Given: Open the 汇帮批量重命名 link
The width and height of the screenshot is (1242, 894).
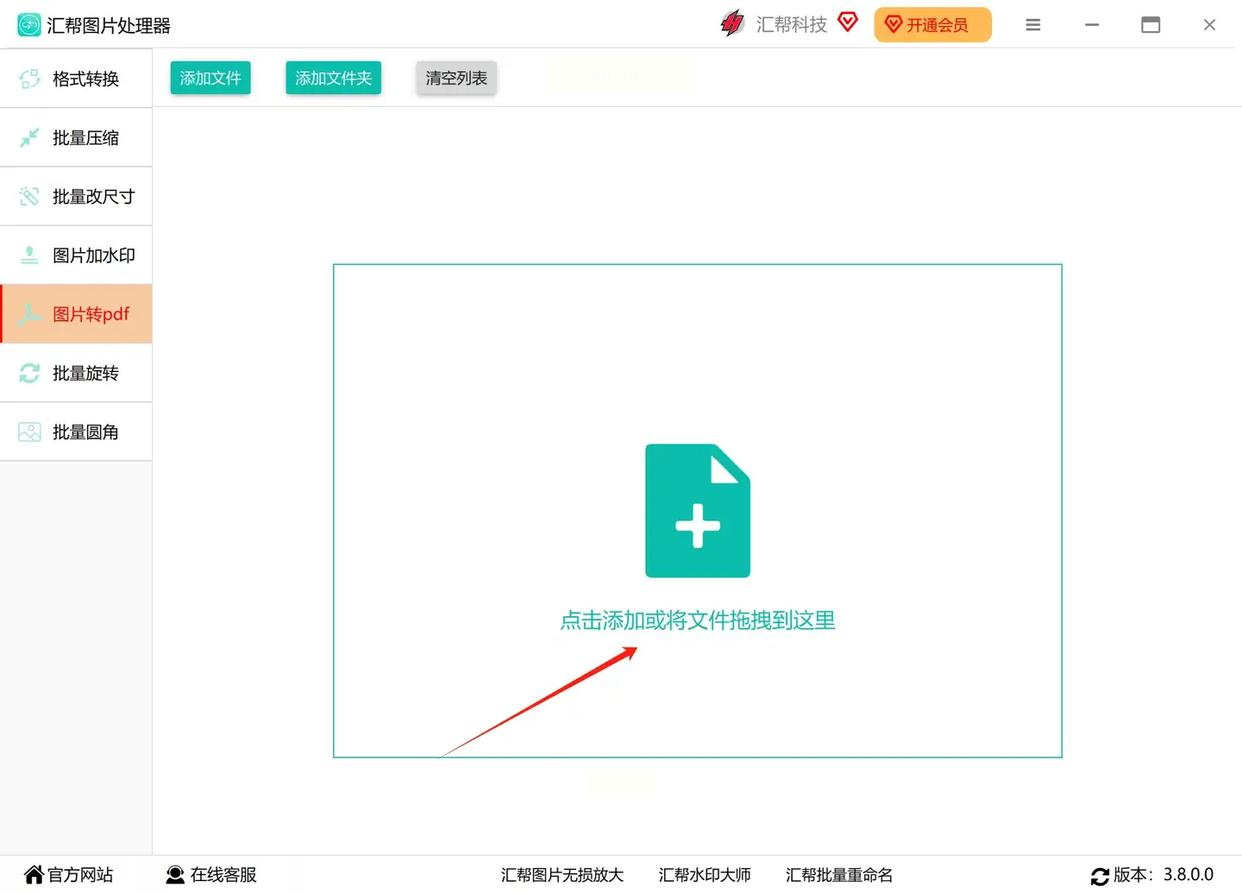Looking at the screenshot, I should 839,875.
